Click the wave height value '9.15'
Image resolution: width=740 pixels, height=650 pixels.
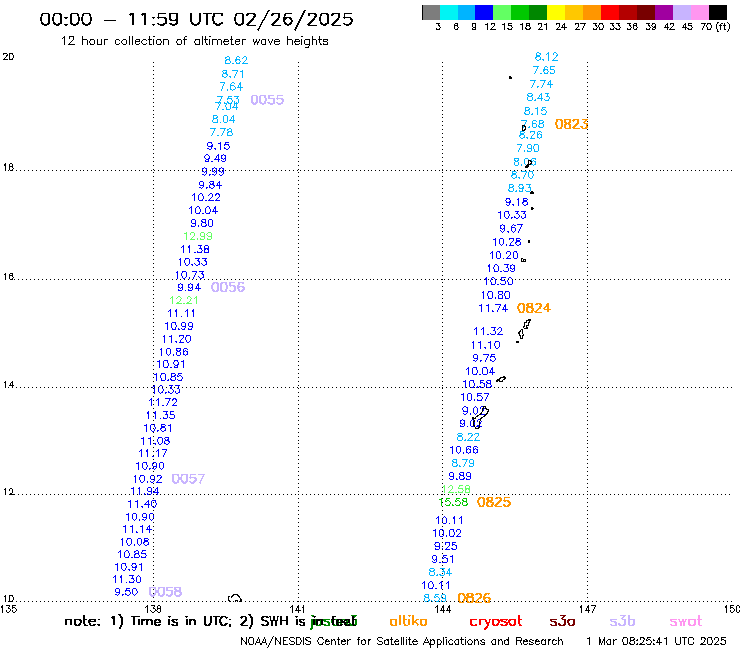pyautogui.click(x=219, y=146)
